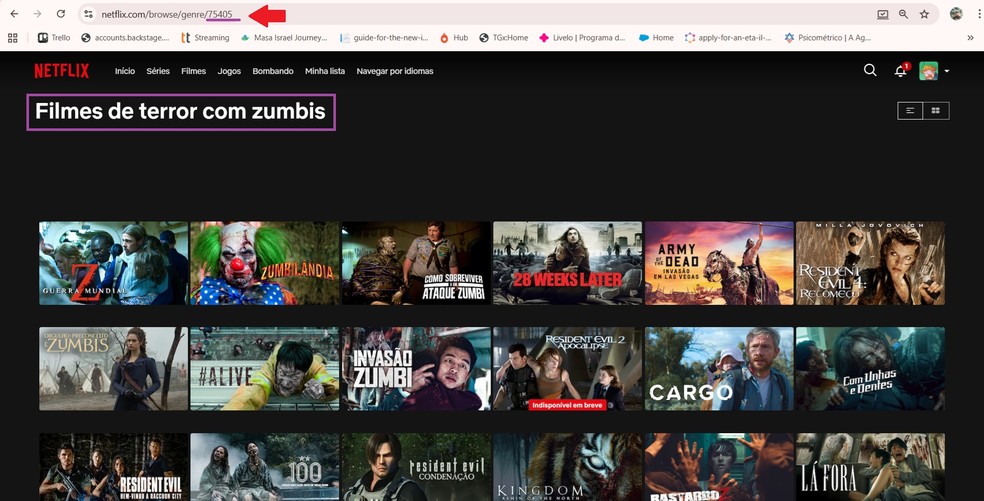The width and height of the screenshot is (984, 501).
Task: Open Netflix notifications bell
Action: point(901,71)
